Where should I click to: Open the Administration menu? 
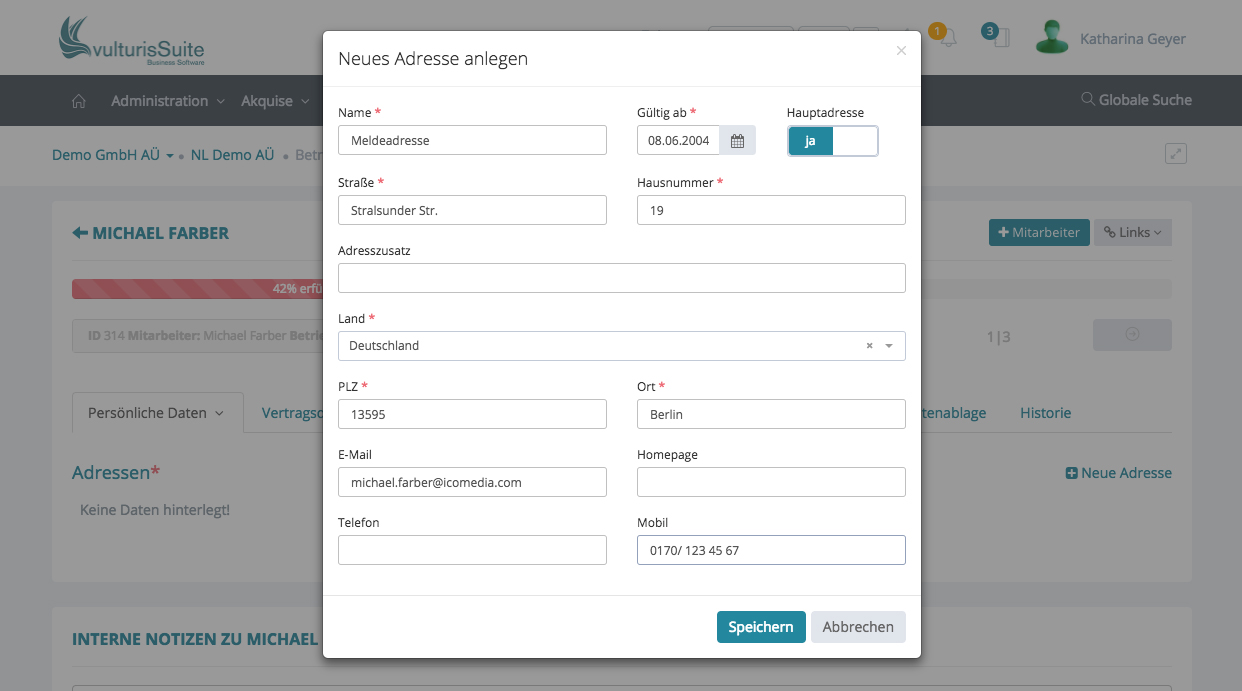(167, 101)
